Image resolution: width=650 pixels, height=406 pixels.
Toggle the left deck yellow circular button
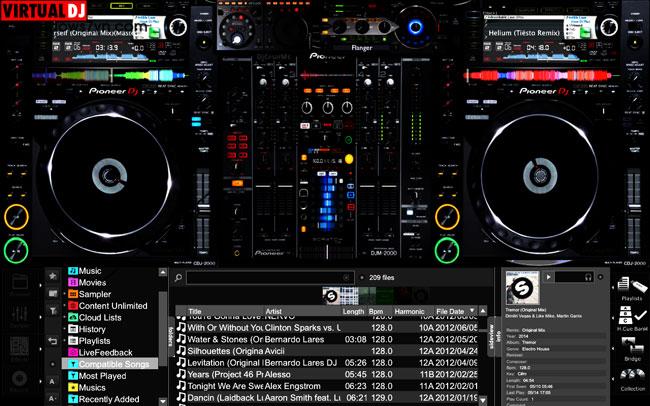pyautogui.click(x=16, y=217)
